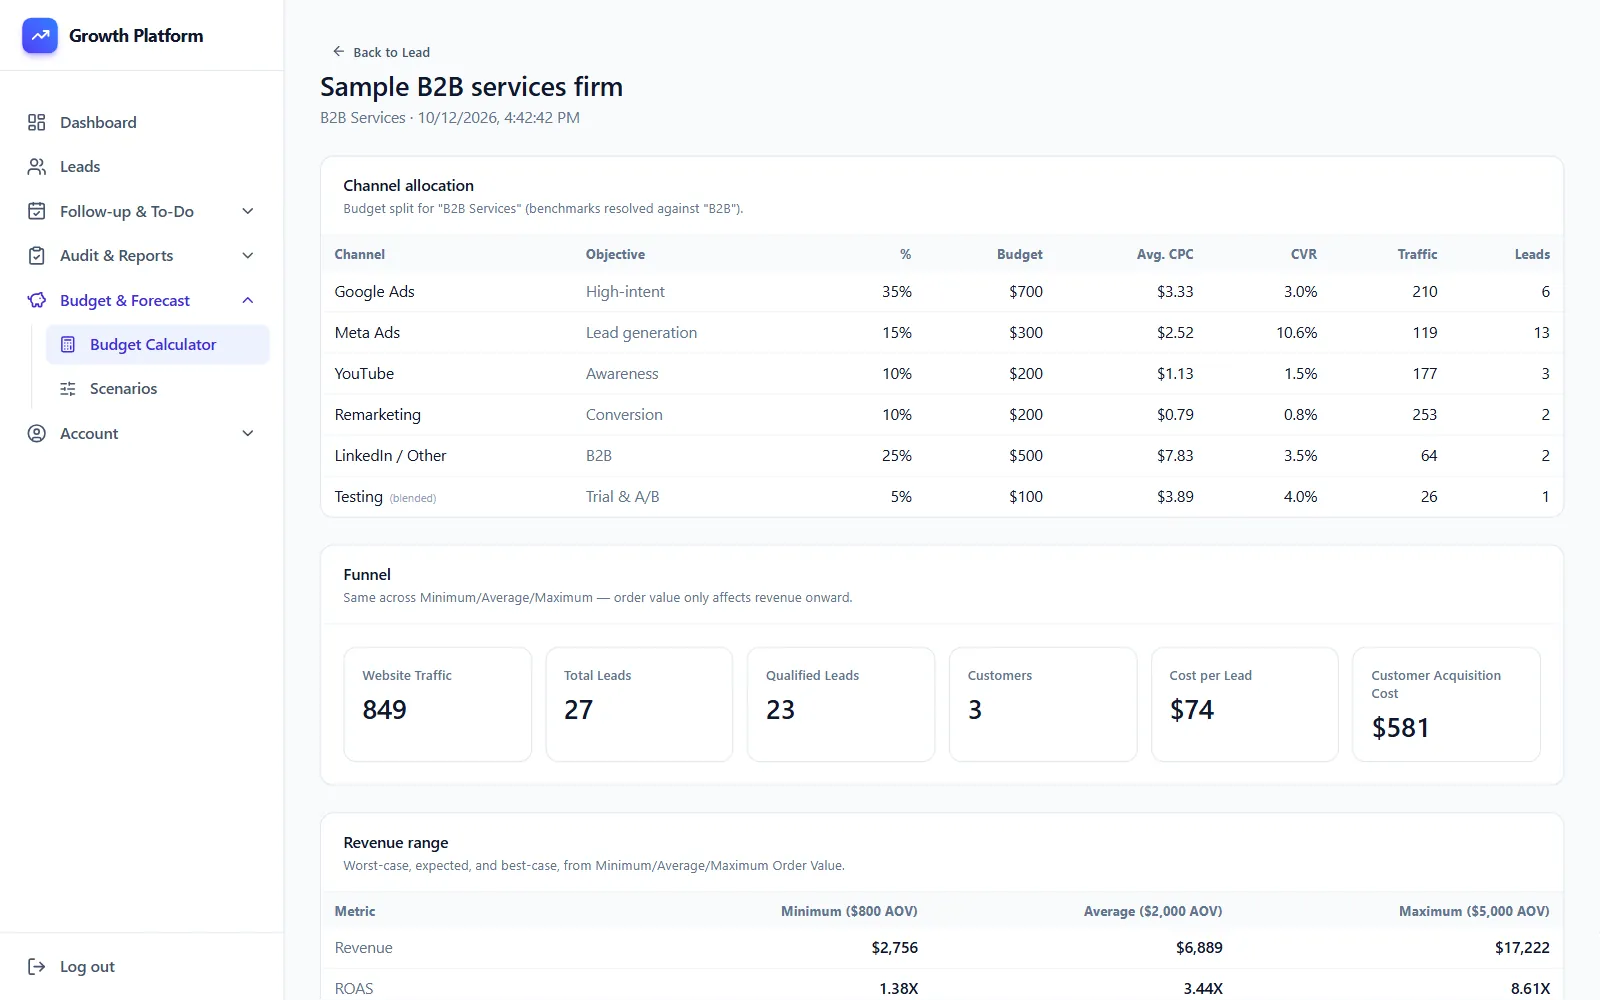Image resolution: width=1600 pixels, height=1000 pixels.
Task: Click the Customer Acquisition Cost $581 card
Action: coord(1446,704)
